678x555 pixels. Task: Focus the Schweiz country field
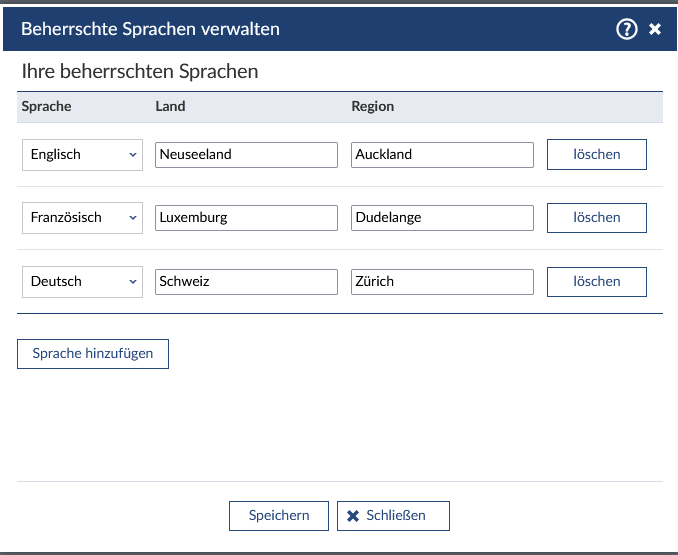(x=246, y=282)
